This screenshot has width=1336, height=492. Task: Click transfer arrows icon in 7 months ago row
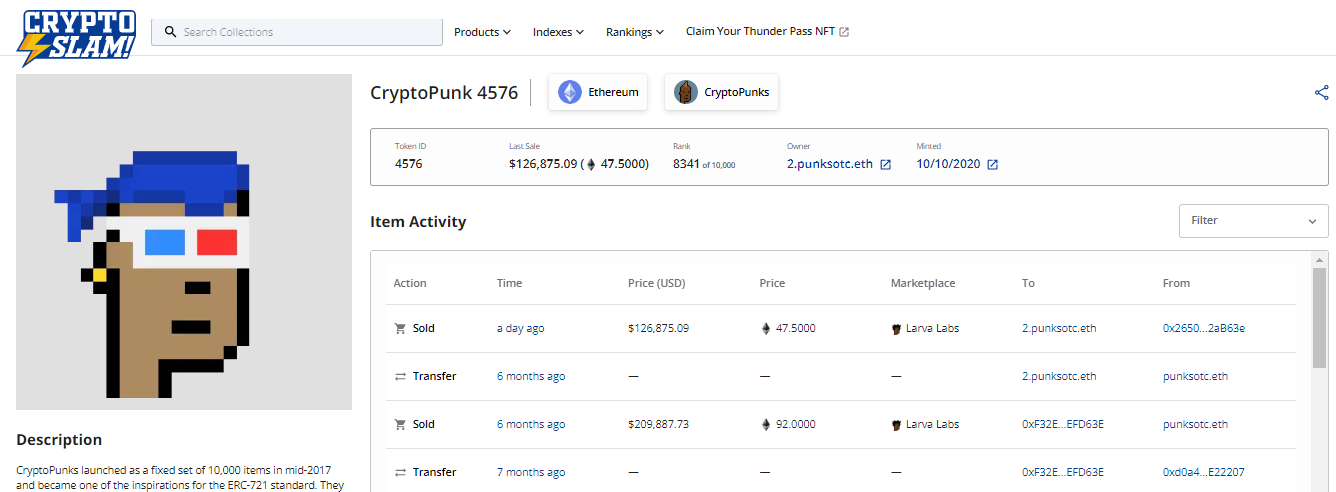(400, 472)
